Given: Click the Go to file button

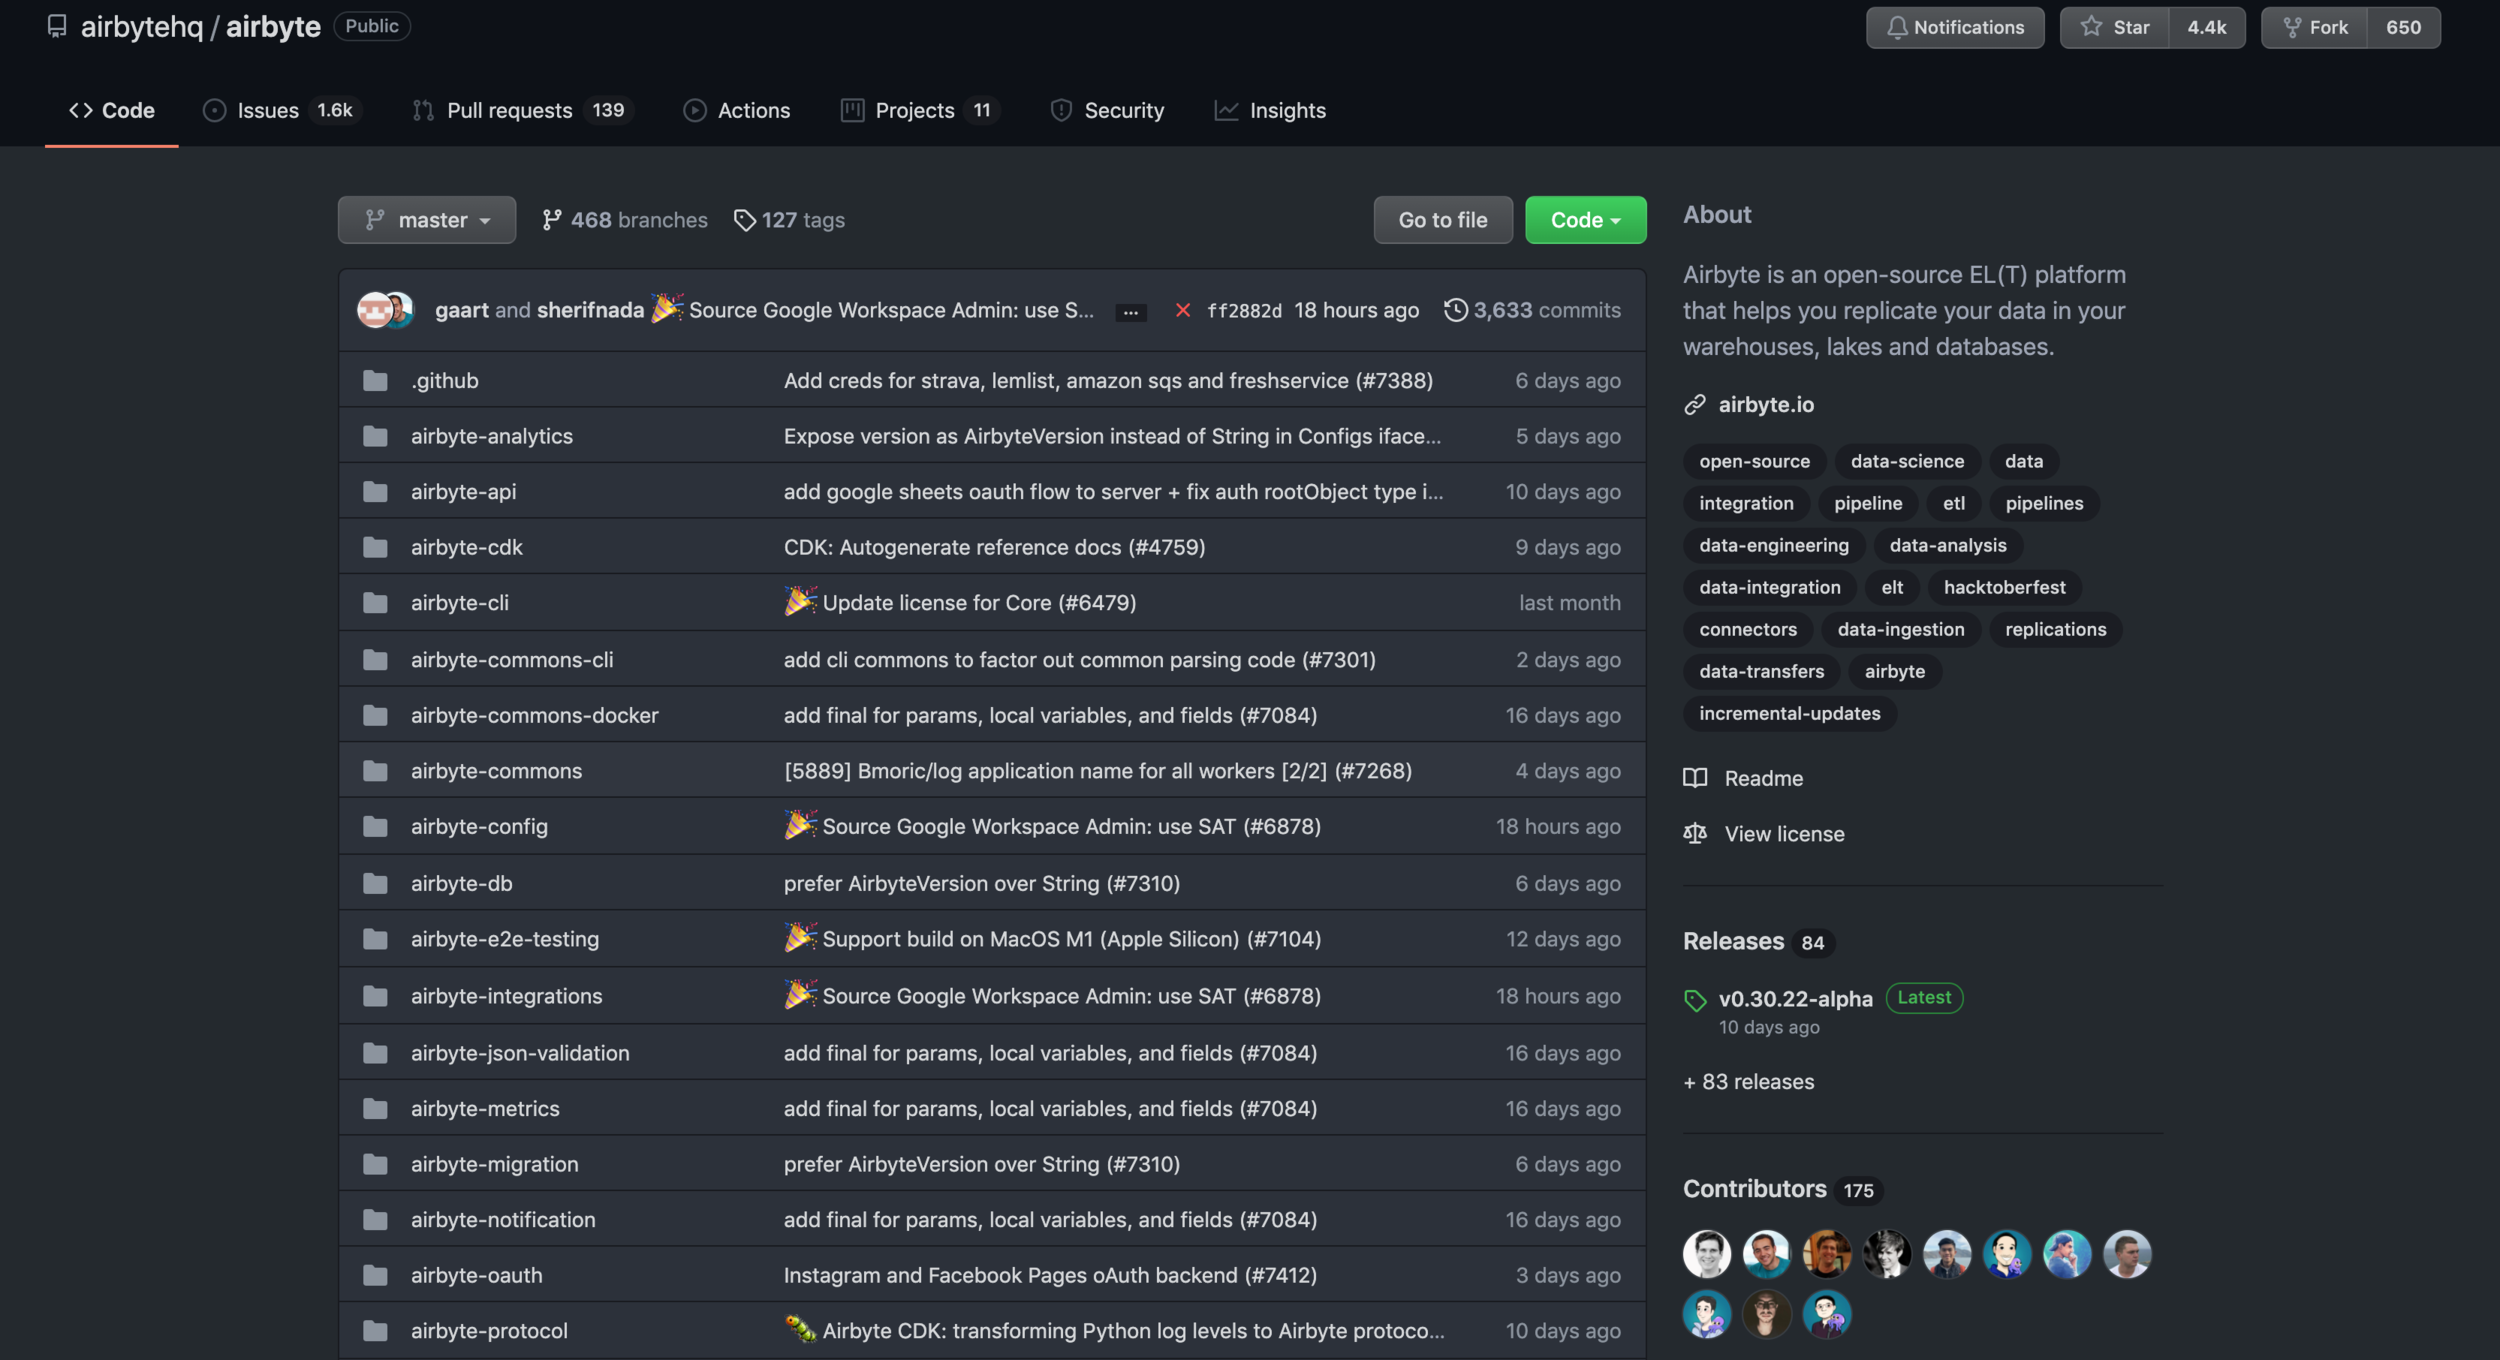Looking at the screenshot, I should [1442, 220].
